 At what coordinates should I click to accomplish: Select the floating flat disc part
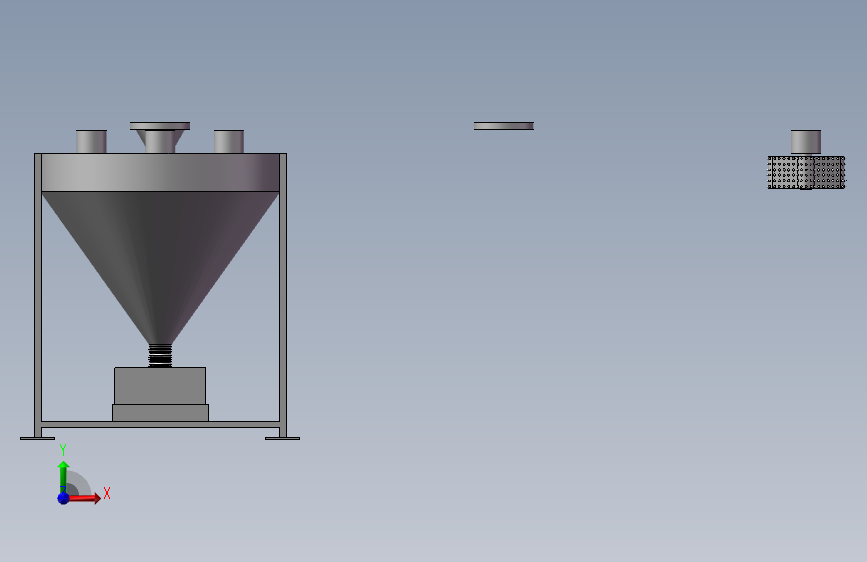pos(504,126)
